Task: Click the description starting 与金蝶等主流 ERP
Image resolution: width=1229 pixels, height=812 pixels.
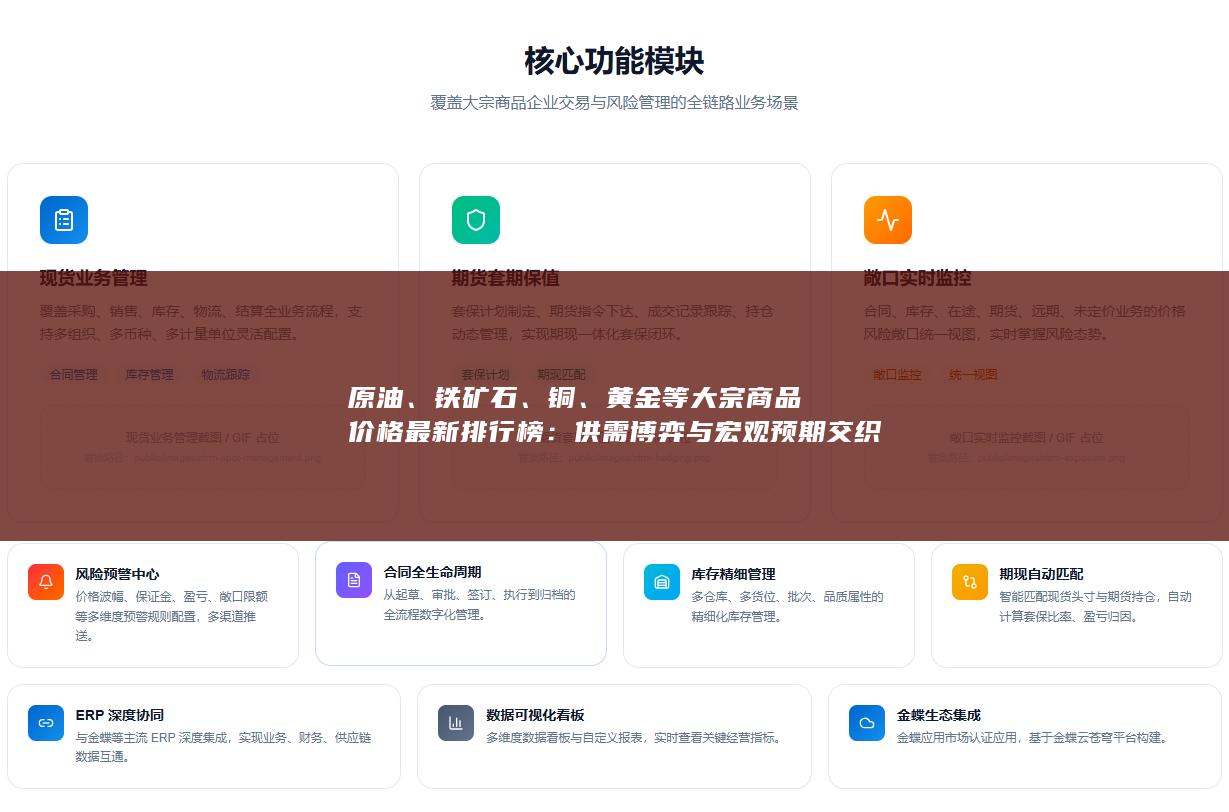Action: (x=224, y=747)
